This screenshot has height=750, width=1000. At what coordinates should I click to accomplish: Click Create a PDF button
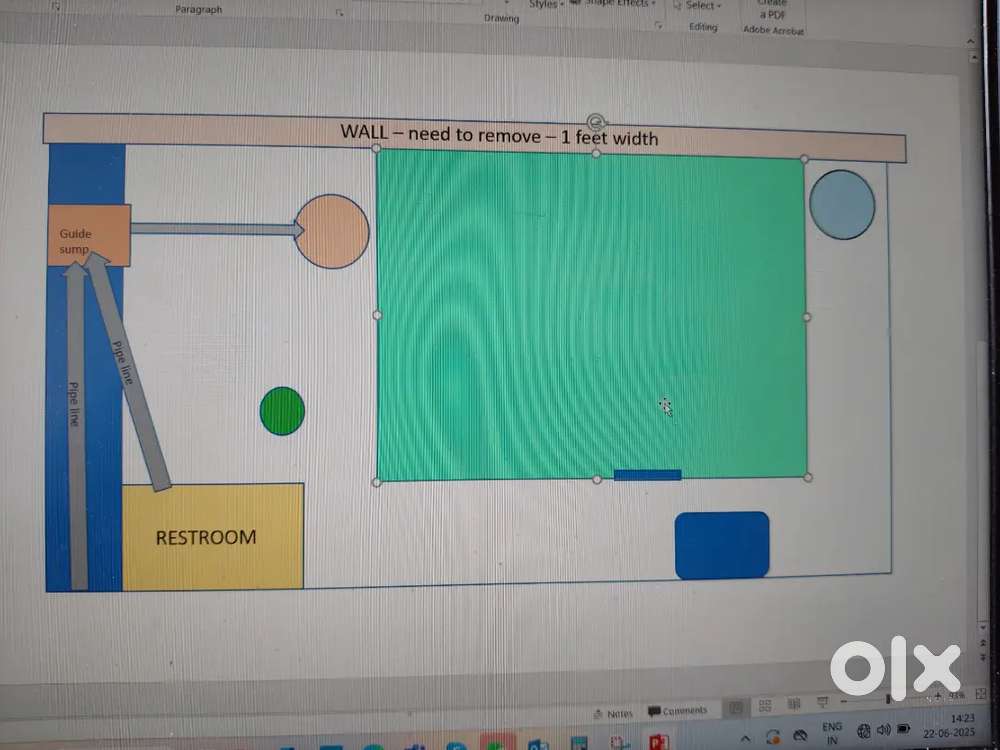point(772,10)
